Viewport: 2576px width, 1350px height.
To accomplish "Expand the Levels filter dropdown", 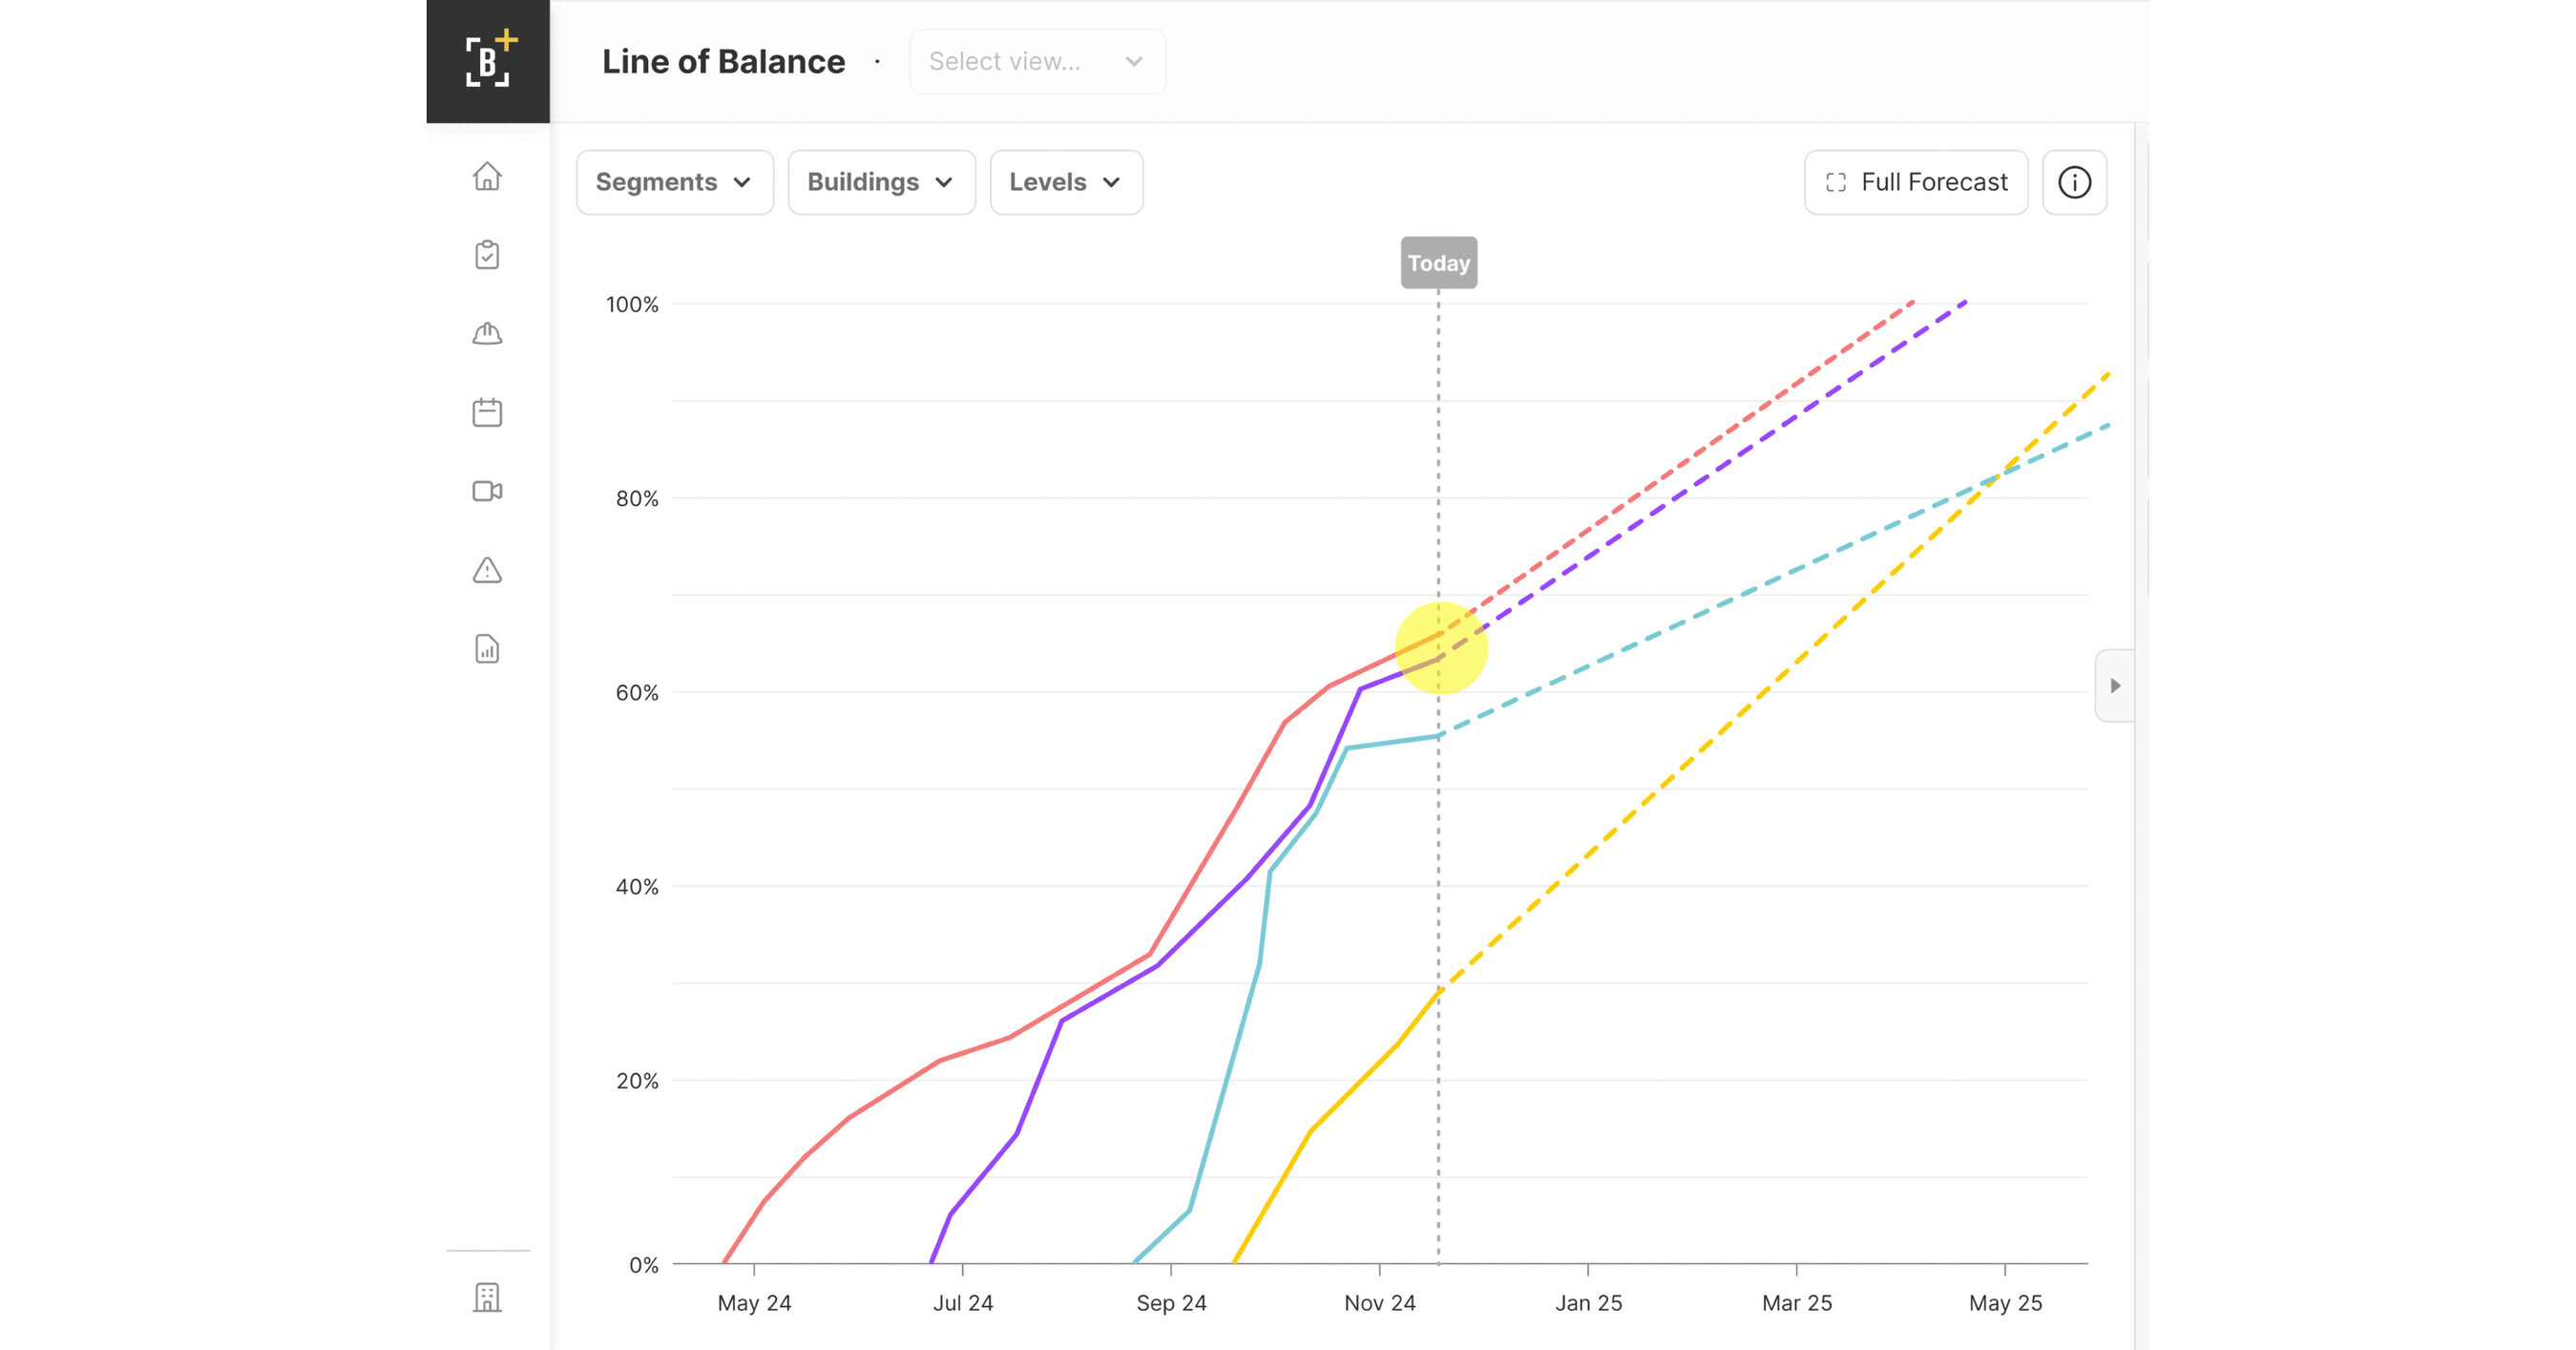I will click(x=1065, y=182).
